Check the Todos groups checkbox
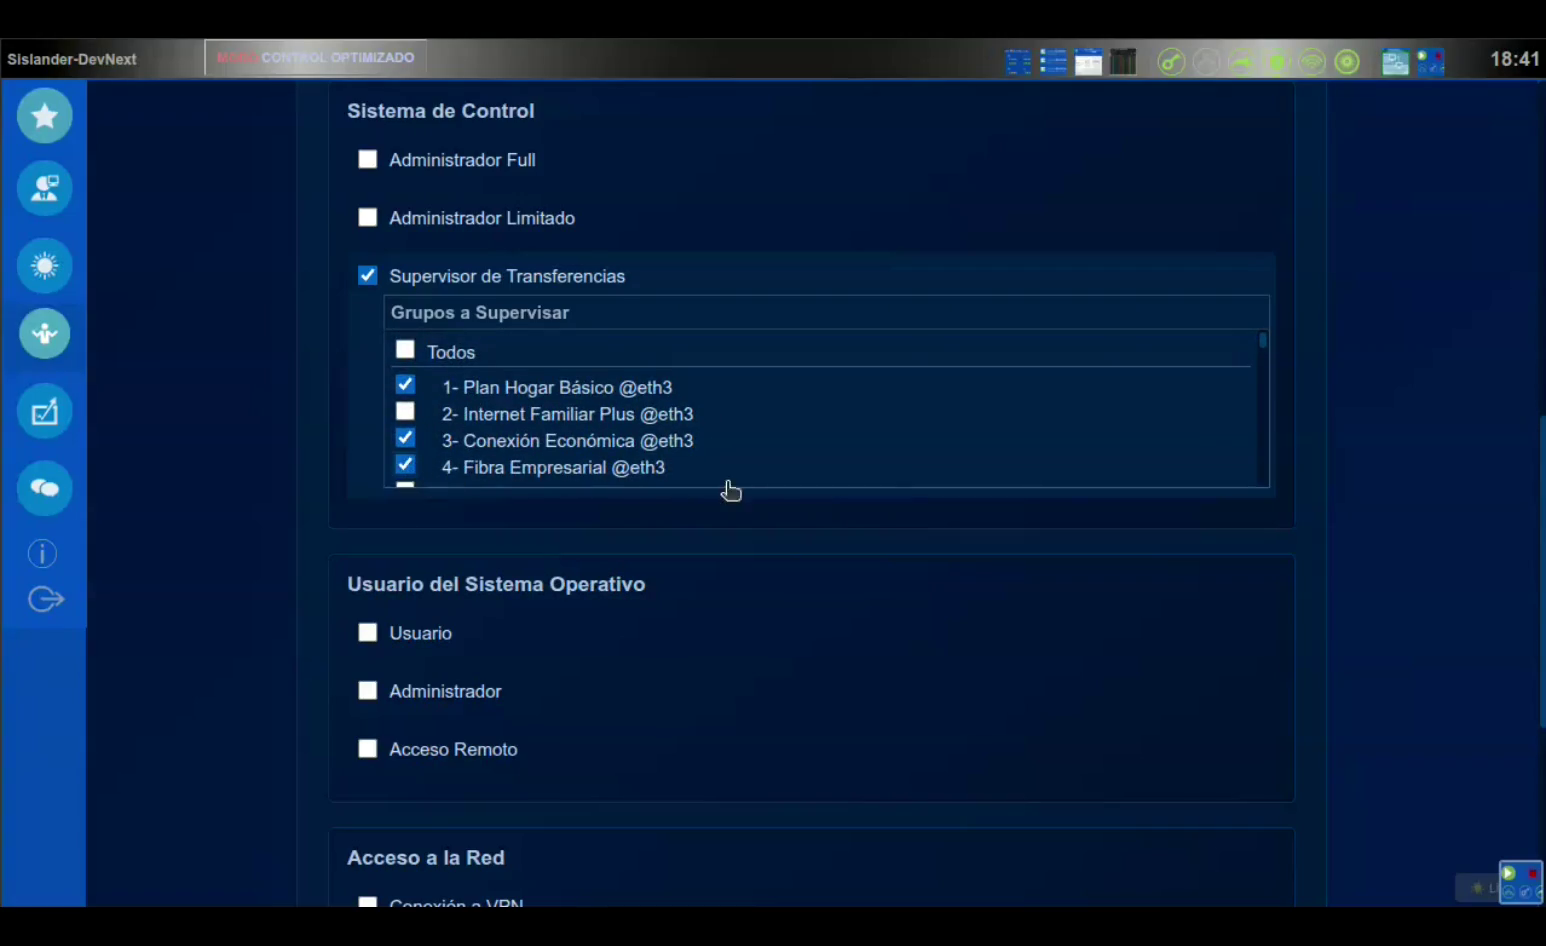1546x946 pixels. (405, 350)
